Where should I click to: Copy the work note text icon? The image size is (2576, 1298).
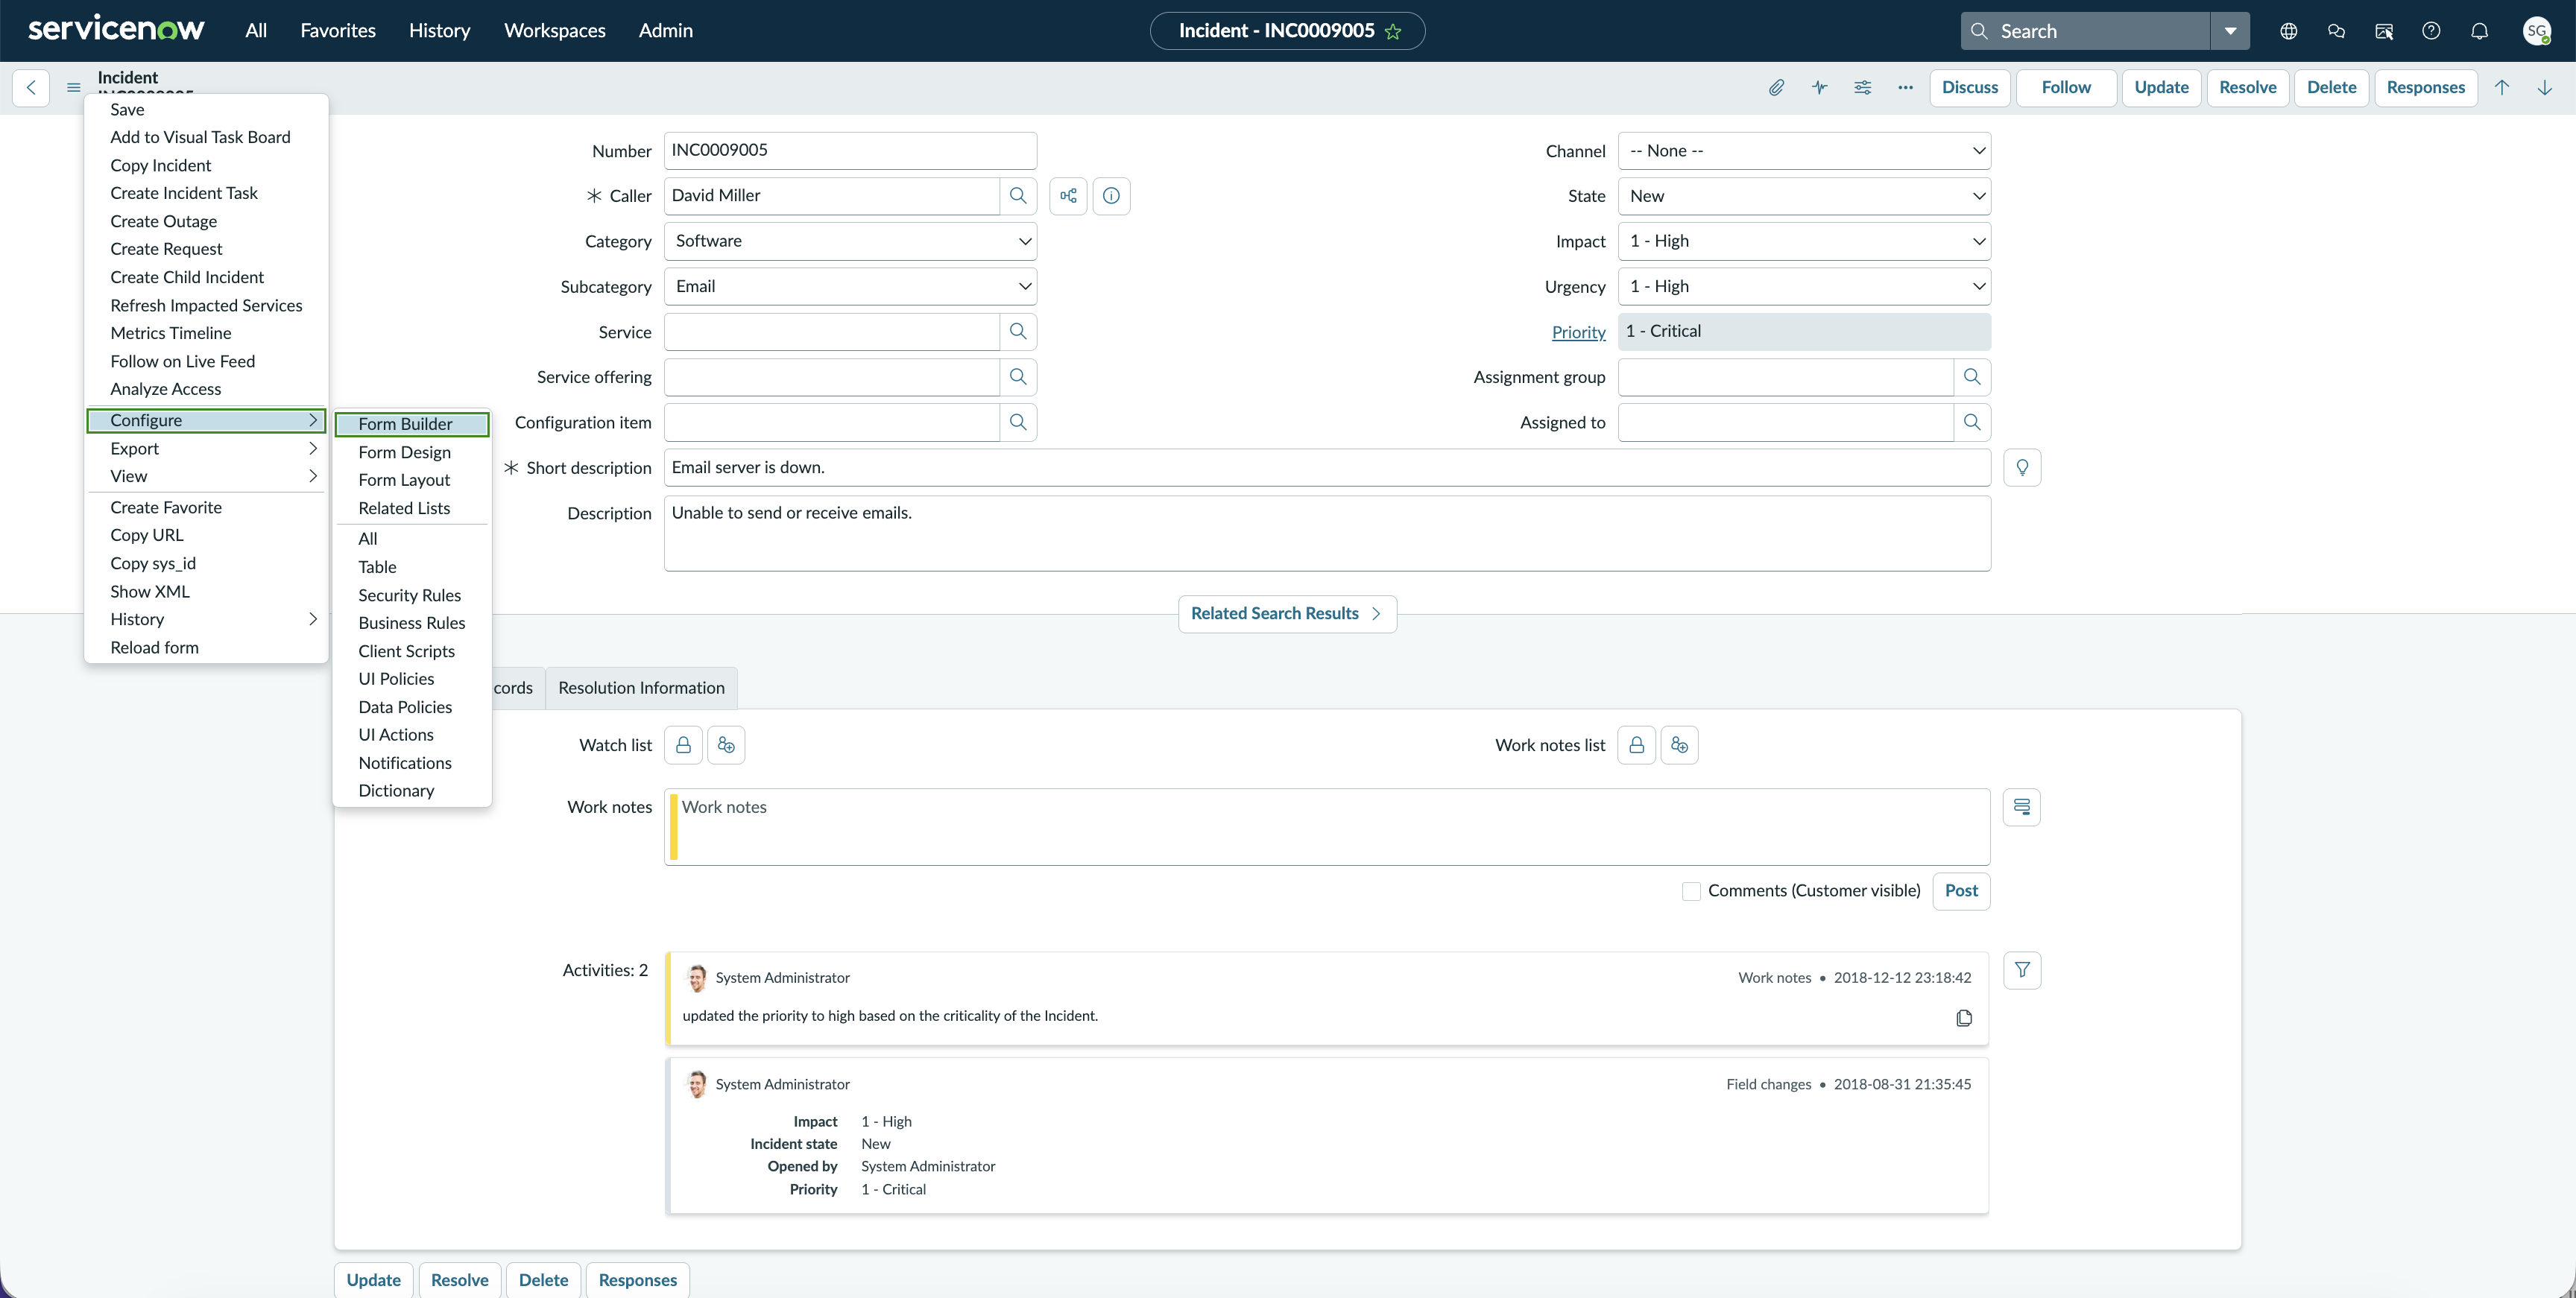point(1964,1018)
